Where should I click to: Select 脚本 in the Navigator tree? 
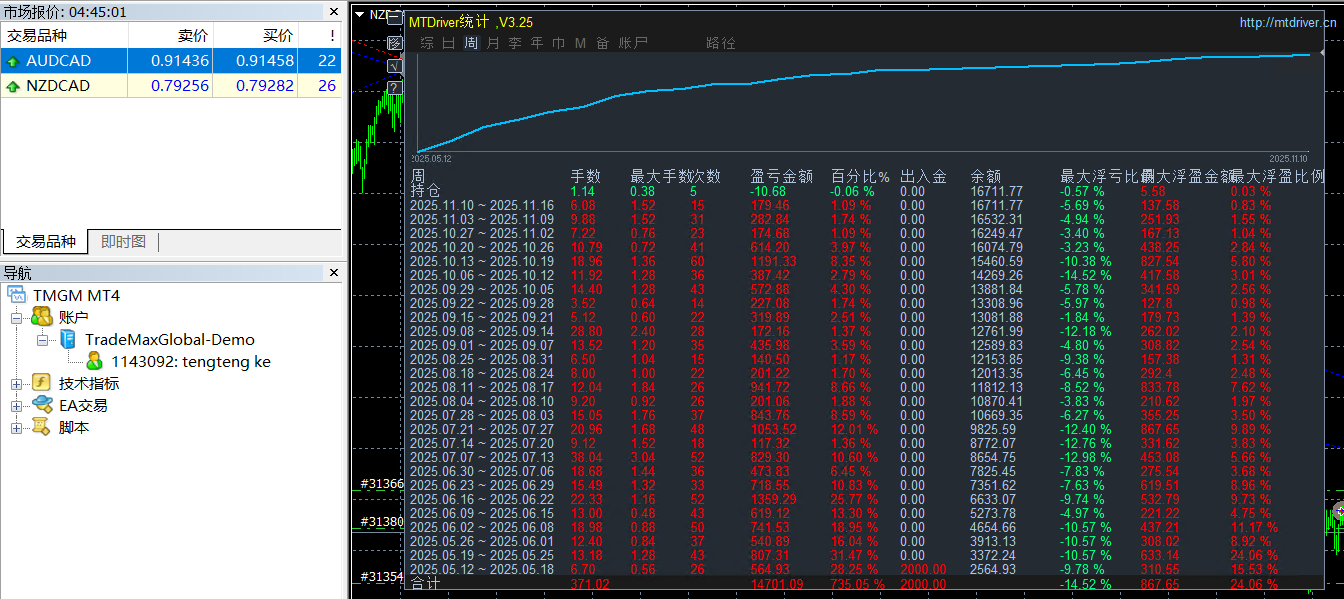point(74,427)
